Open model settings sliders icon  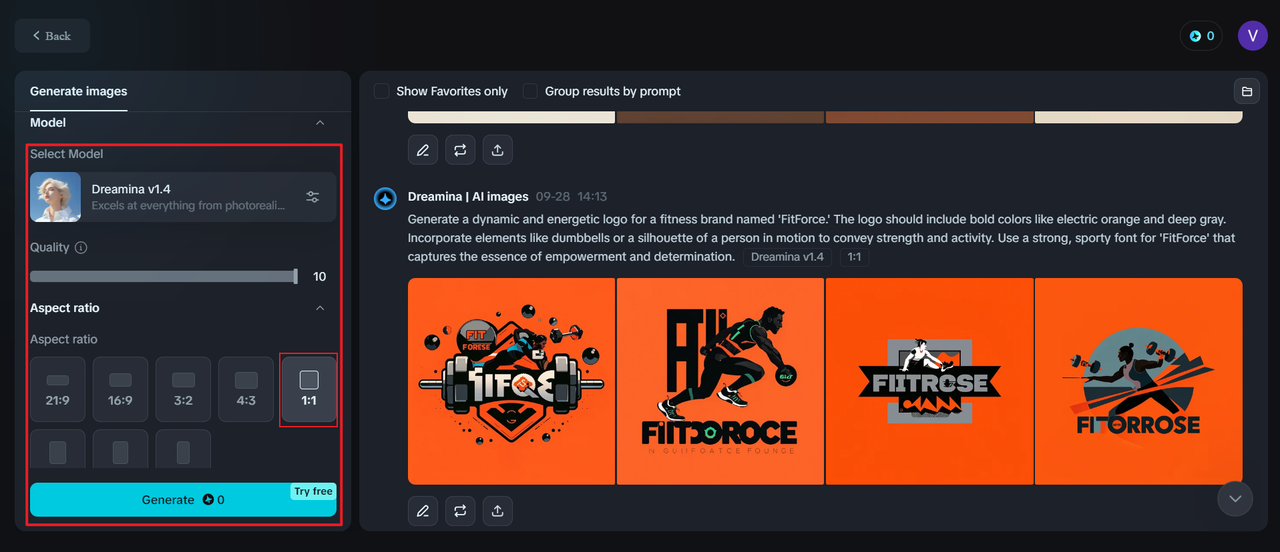coord(313,197)
